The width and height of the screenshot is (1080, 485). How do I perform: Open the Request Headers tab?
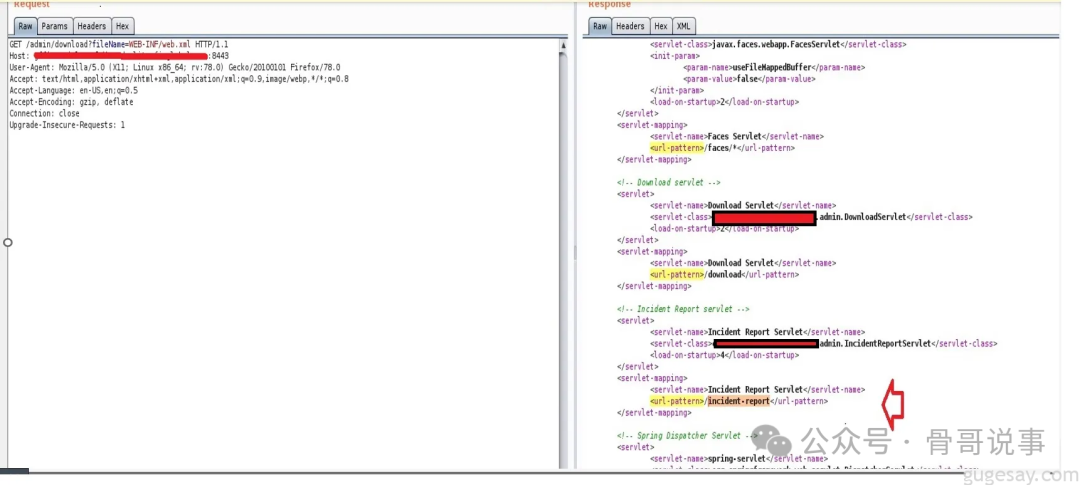(x=92, y=26)
